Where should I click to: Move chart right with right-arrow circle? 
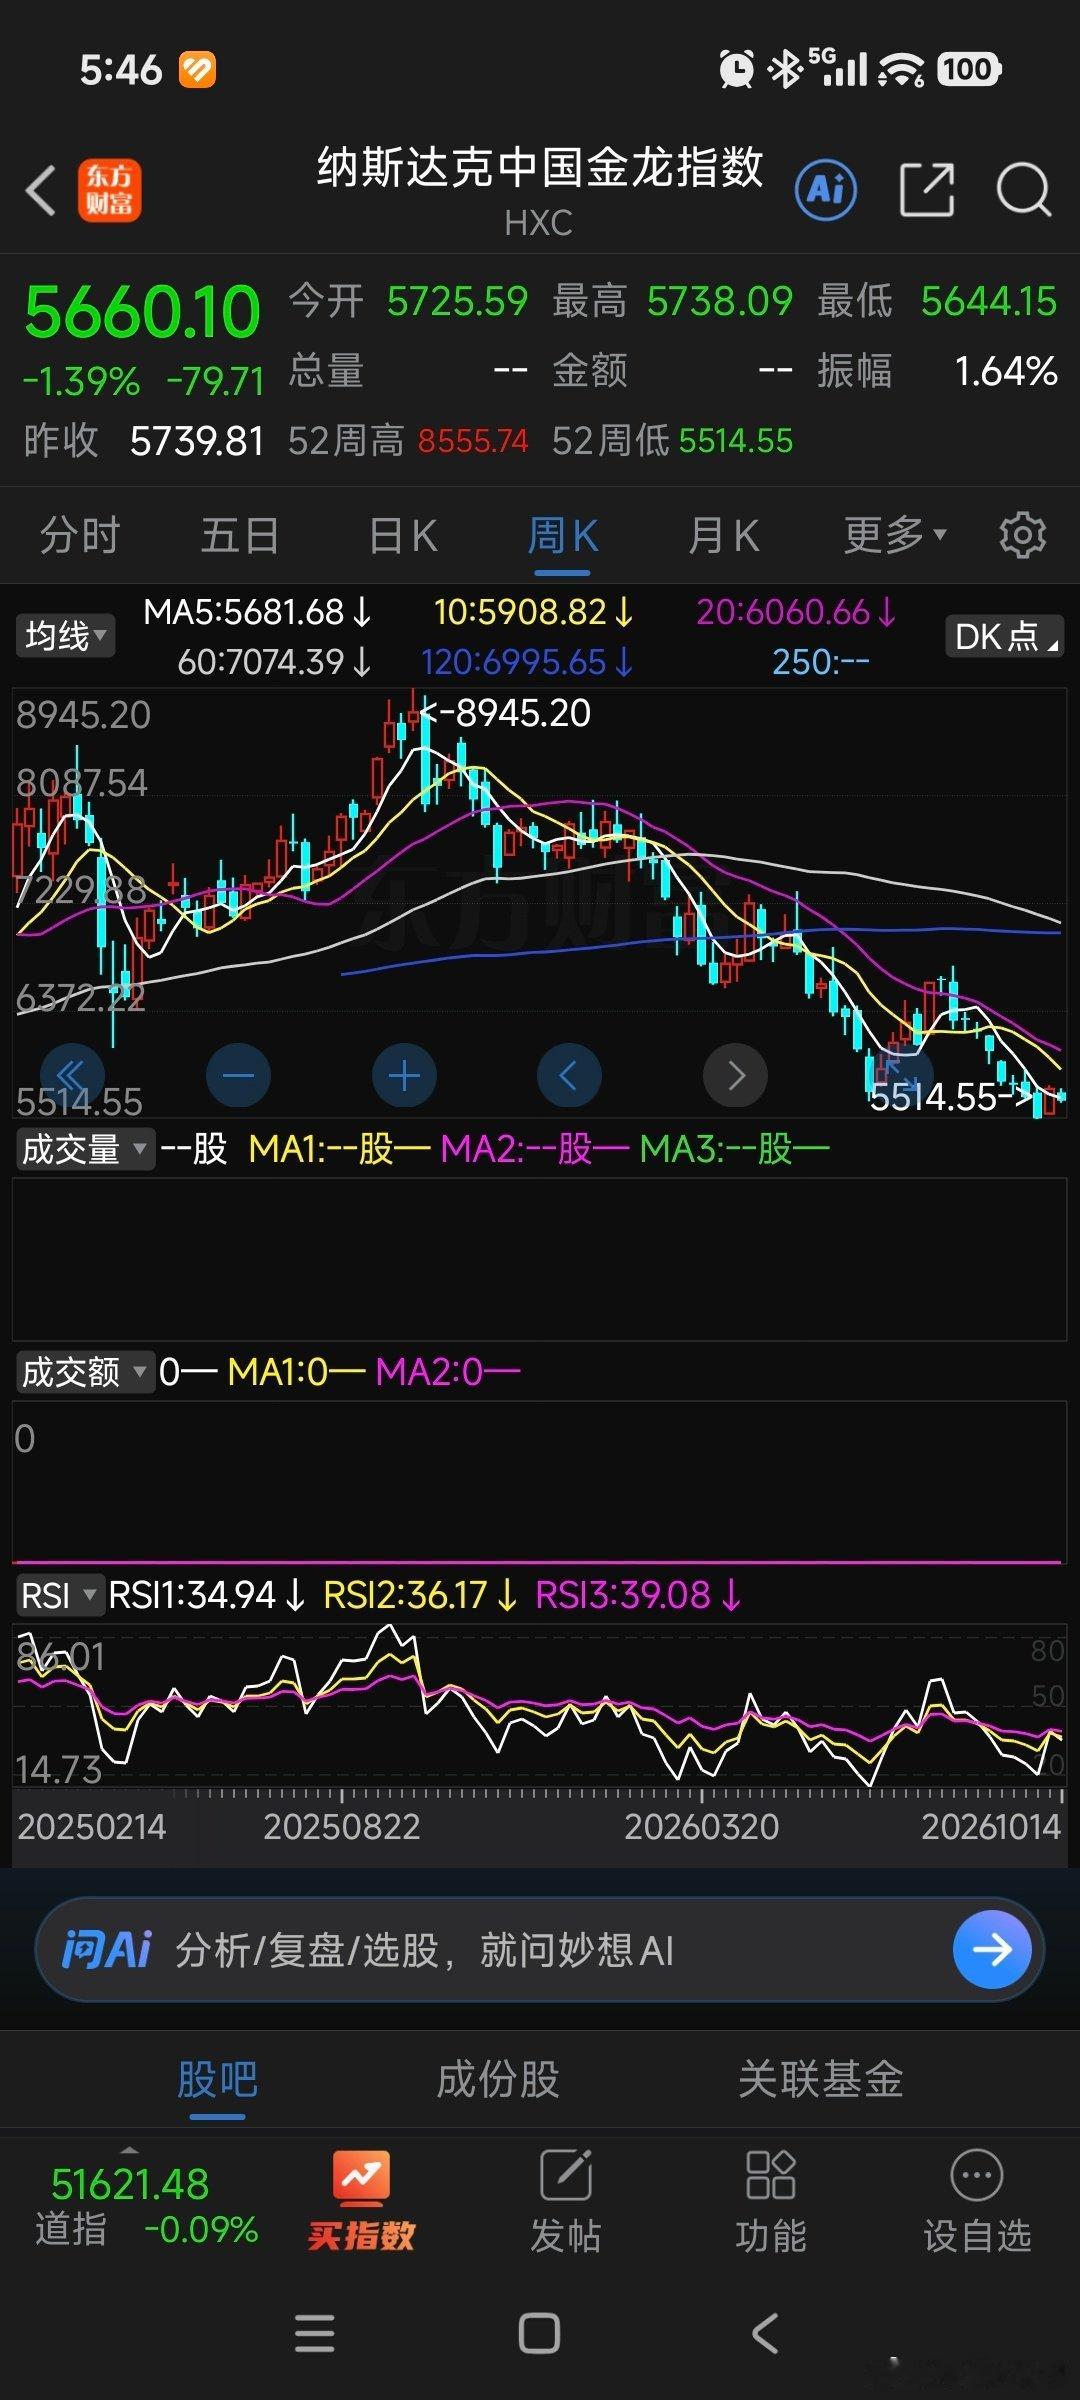(x=736, y=1076)
